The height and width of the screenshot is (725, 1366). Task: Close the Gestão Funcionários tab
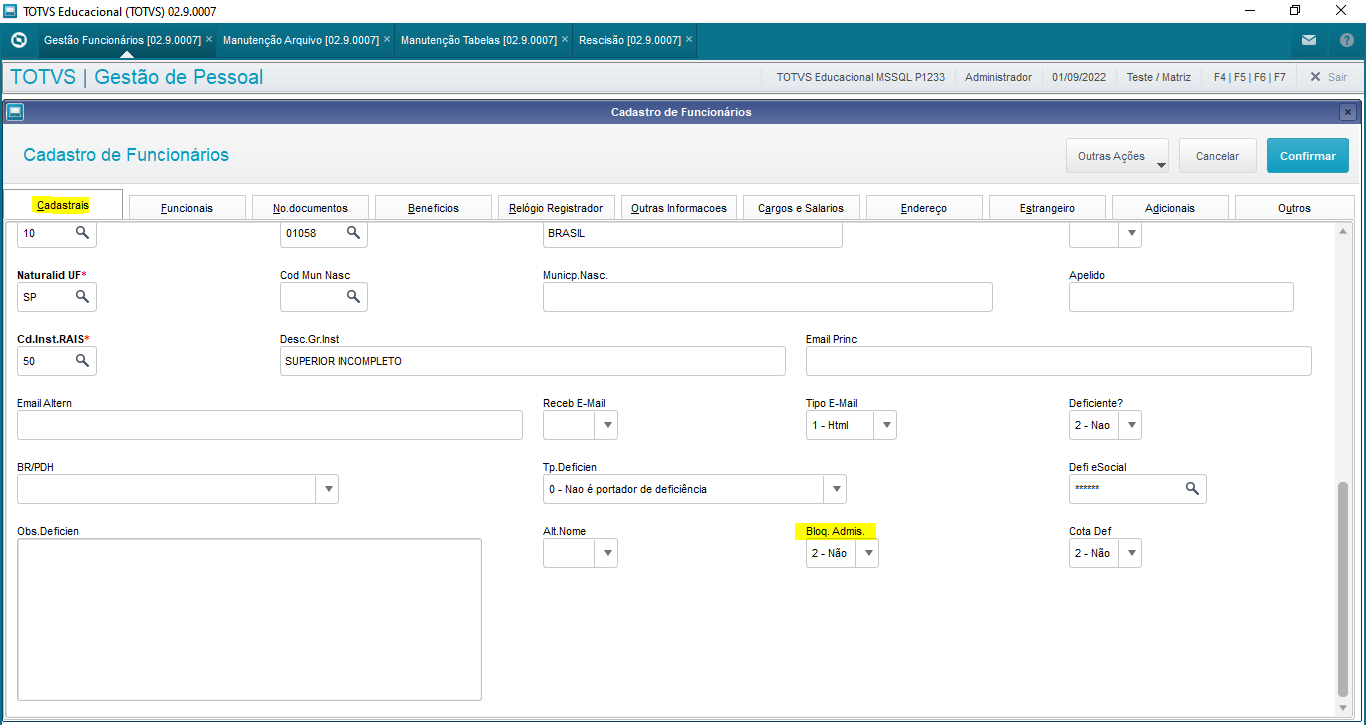tap(209, 40)
